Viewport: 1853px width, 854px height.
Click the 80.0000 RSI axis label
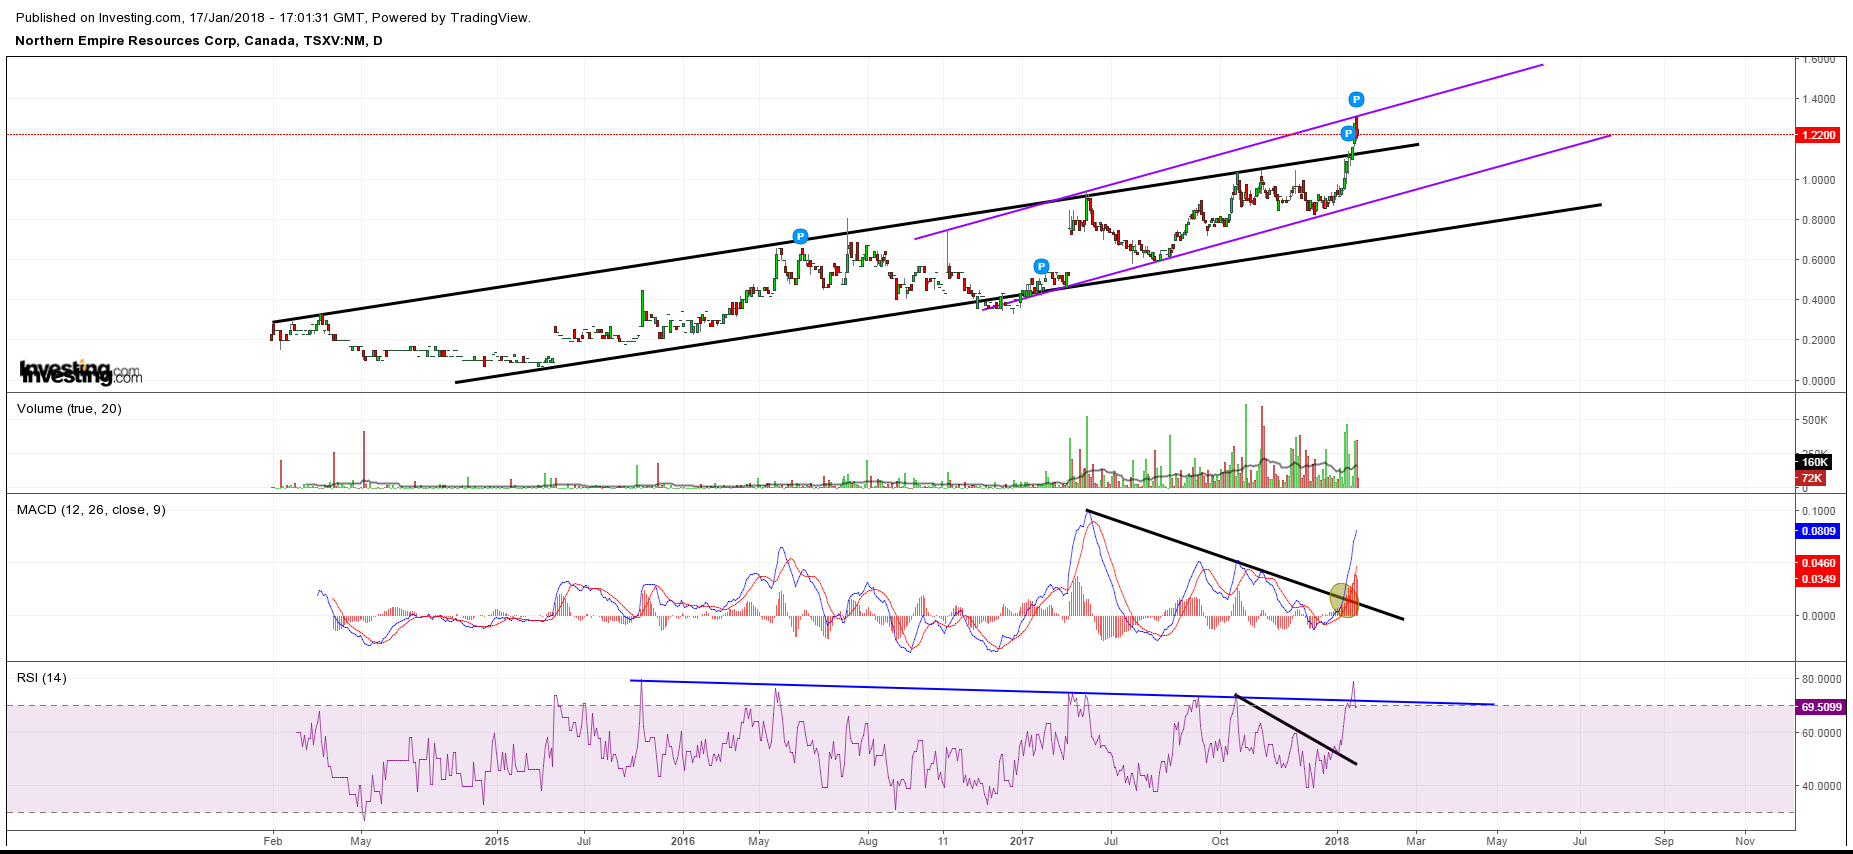coord(1822,679)
